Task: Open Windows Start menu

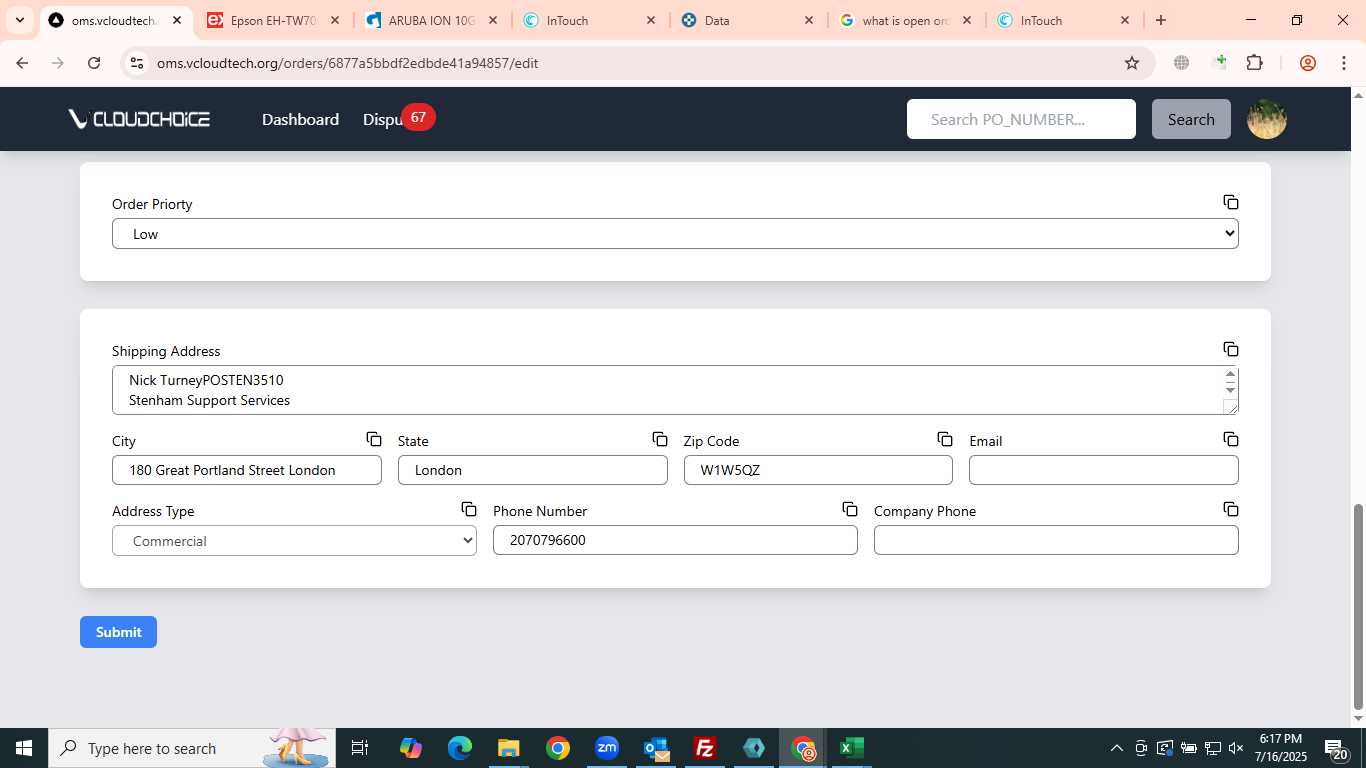Action: tap(24, 748)
